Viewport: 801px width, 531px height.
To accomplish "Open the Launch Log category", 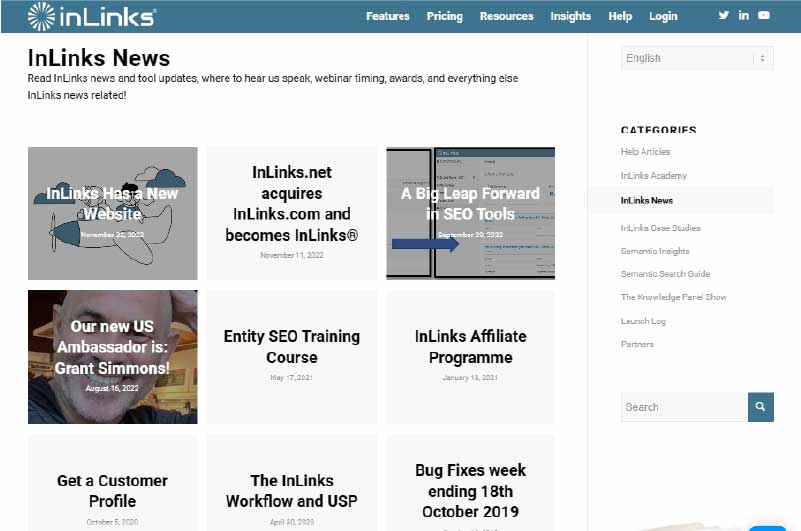I will click(x=643, y=321).
